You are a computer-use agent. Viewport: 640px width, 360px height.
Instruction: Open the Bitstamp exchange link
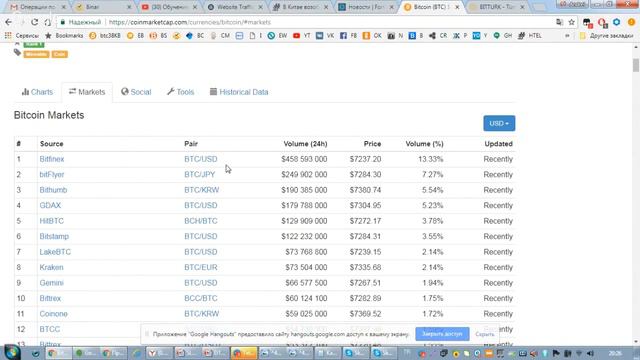pyautogui.click(x=54, y=237)
